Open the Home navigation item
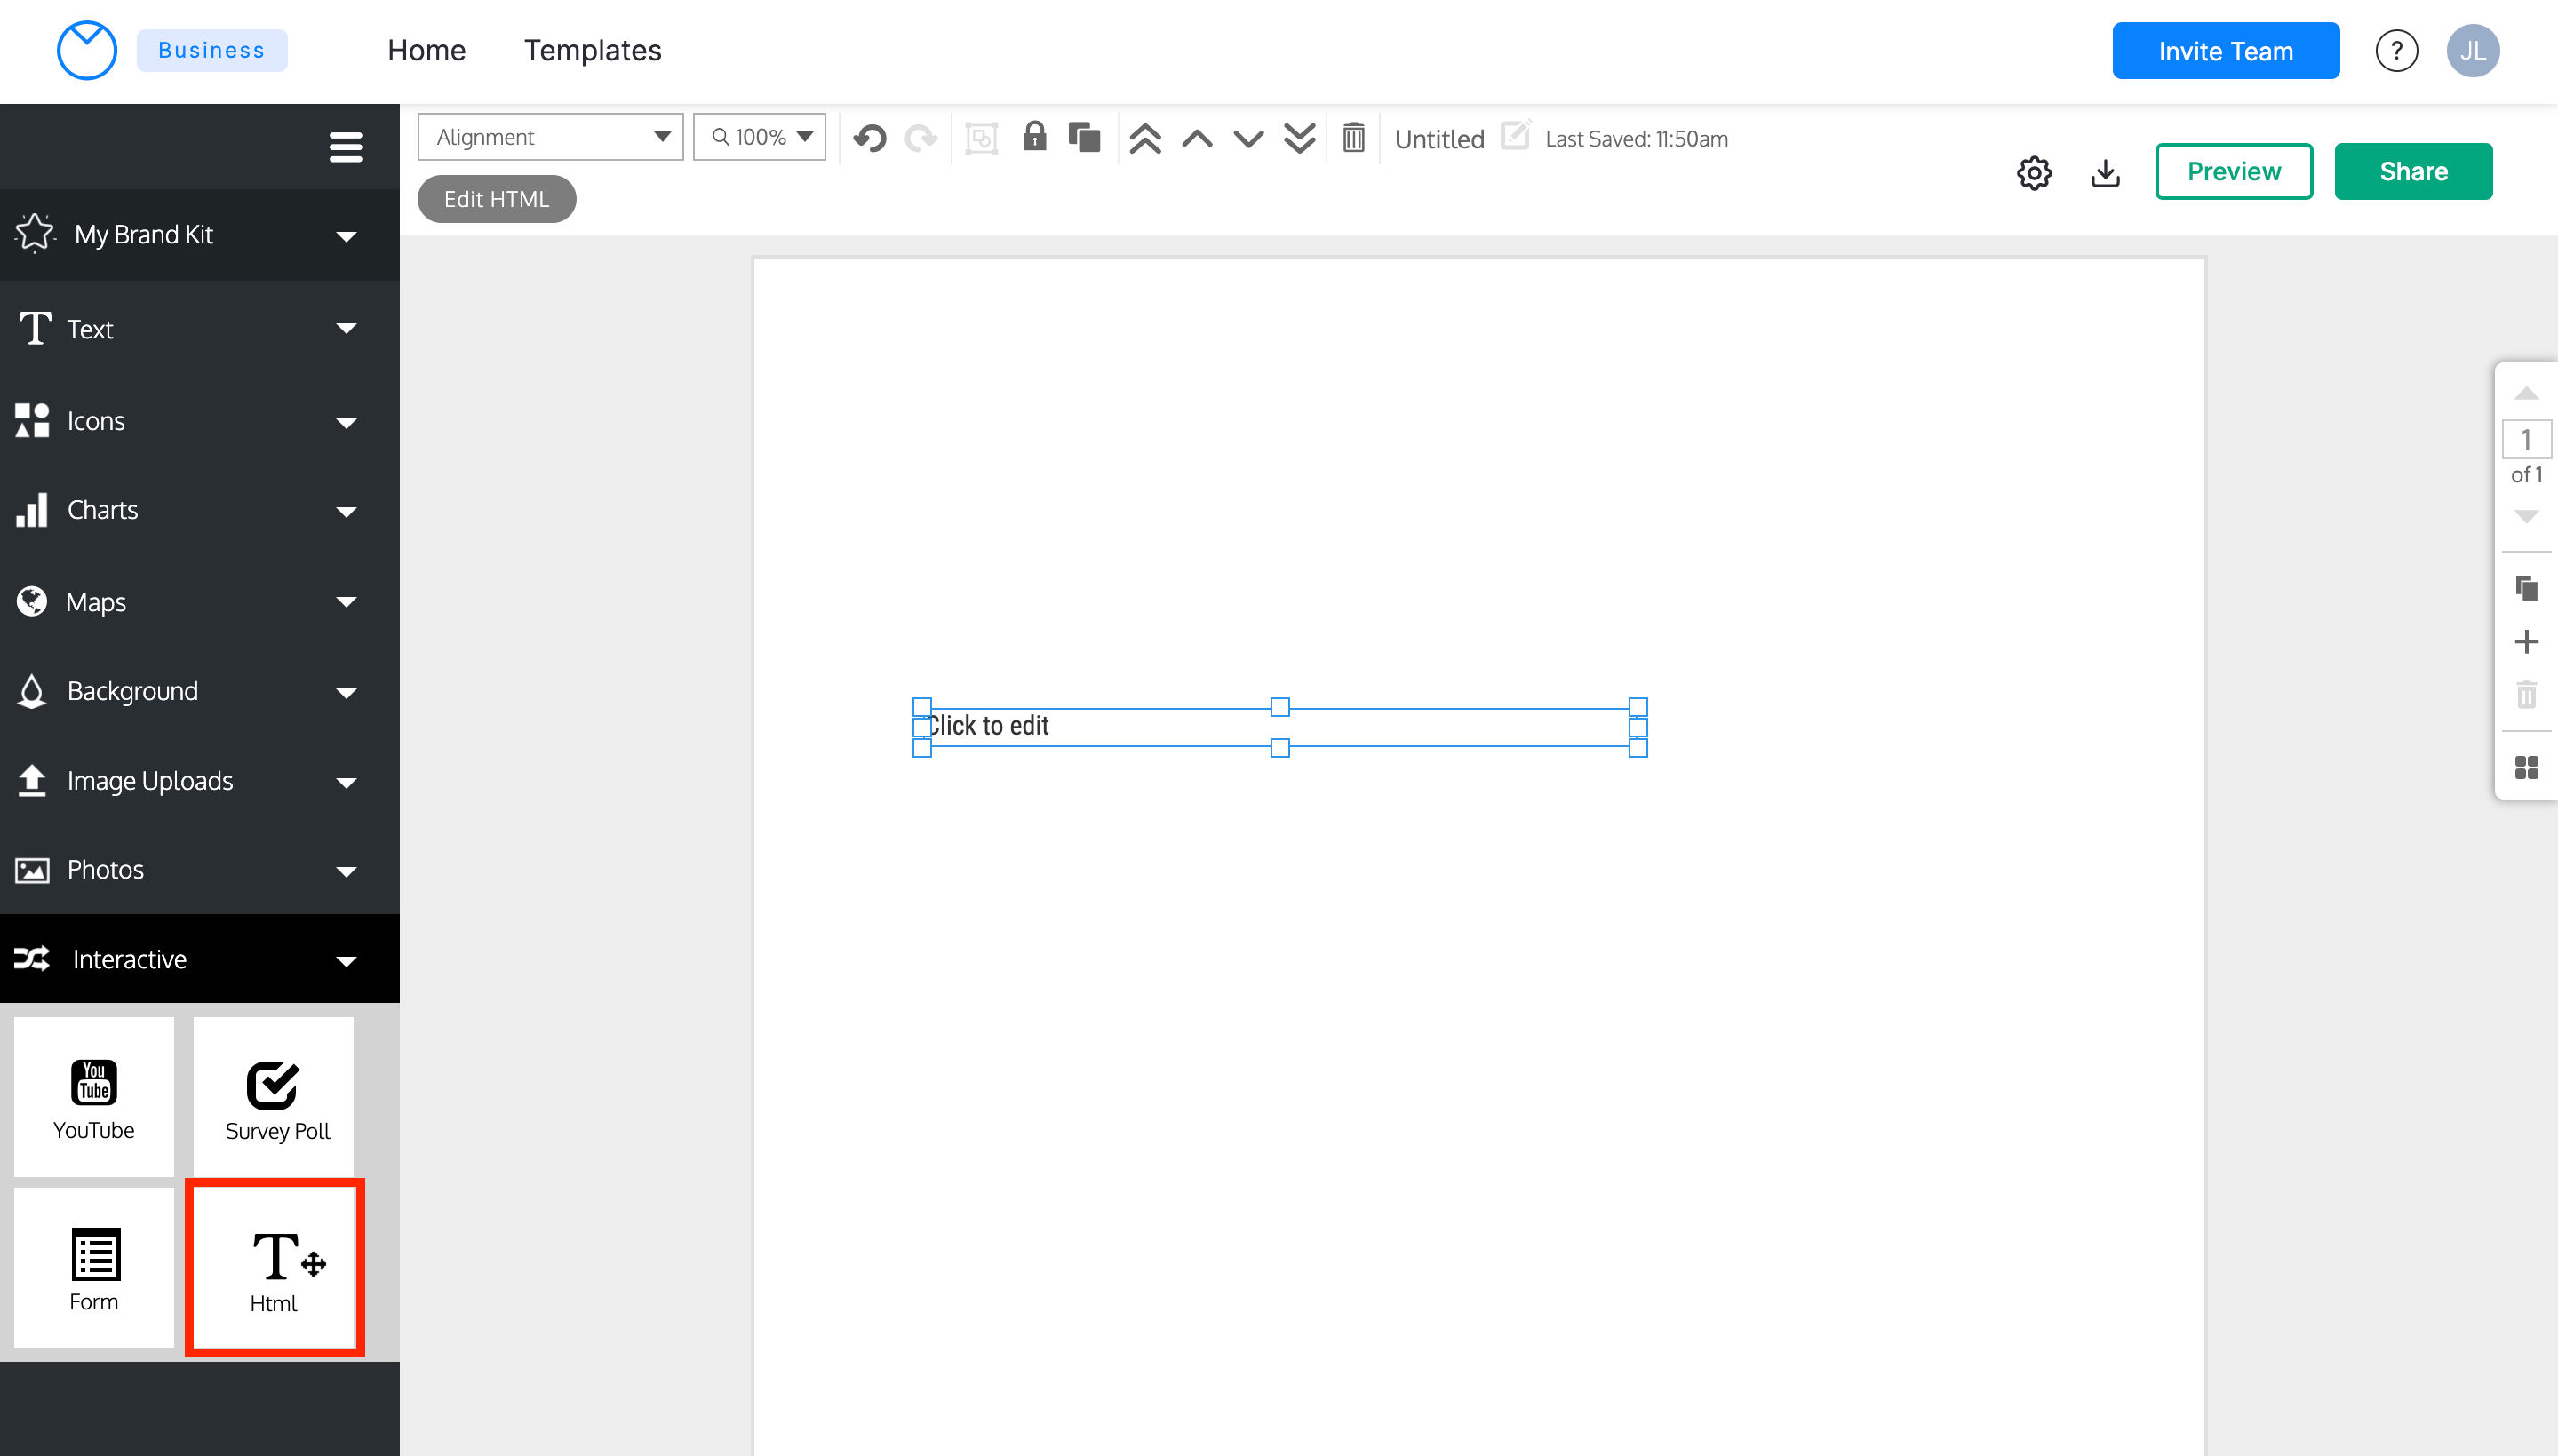Image resolution: width=2558 pixels, height=1456 pixels. [x=426, y=50]
